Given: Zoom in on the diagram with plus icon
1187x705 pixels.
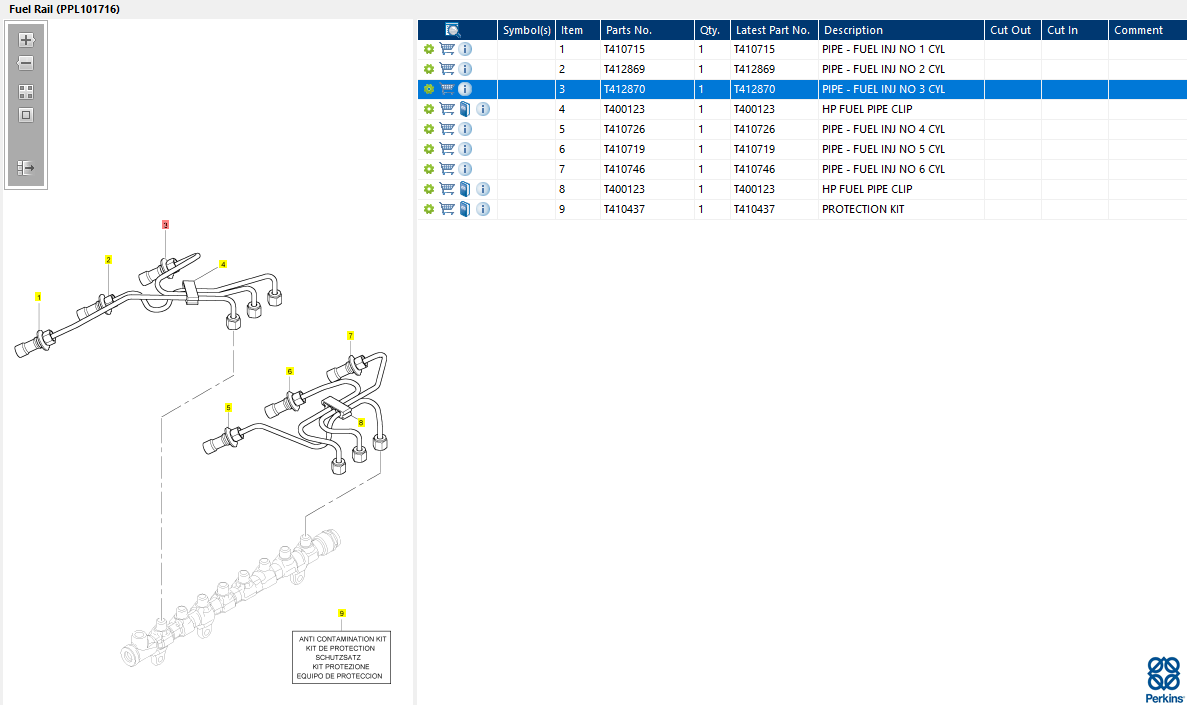Looking at the screenshot, I should point(26,40).
